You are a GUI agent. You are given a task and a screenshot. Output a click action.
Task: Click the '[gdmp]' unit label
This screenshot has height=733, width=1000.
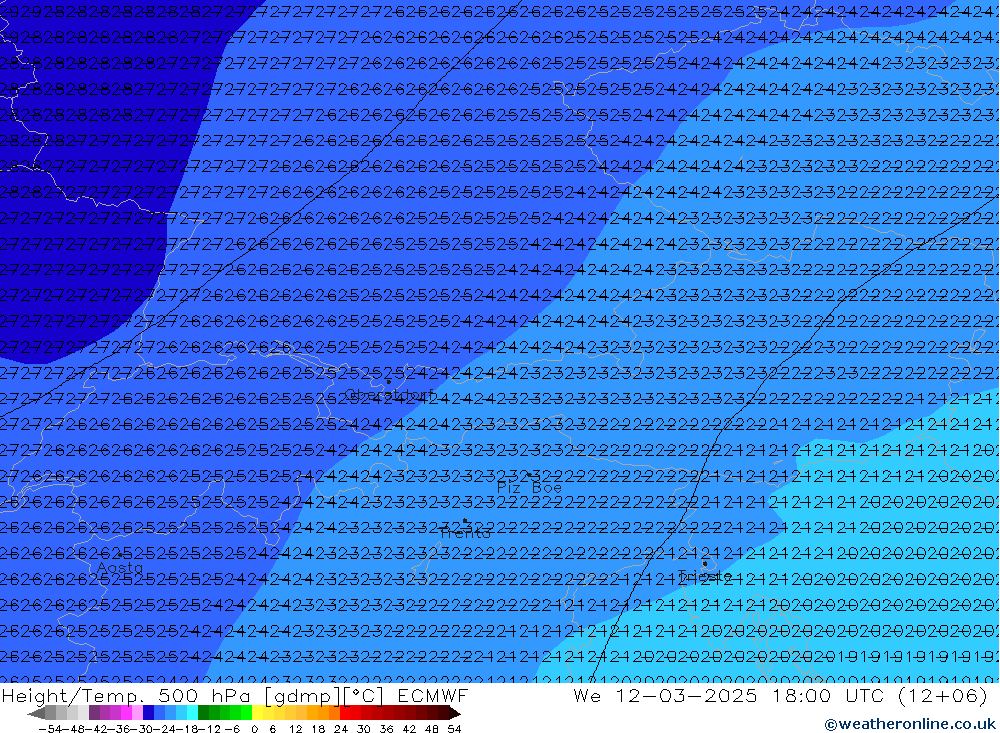click(304, 697)
